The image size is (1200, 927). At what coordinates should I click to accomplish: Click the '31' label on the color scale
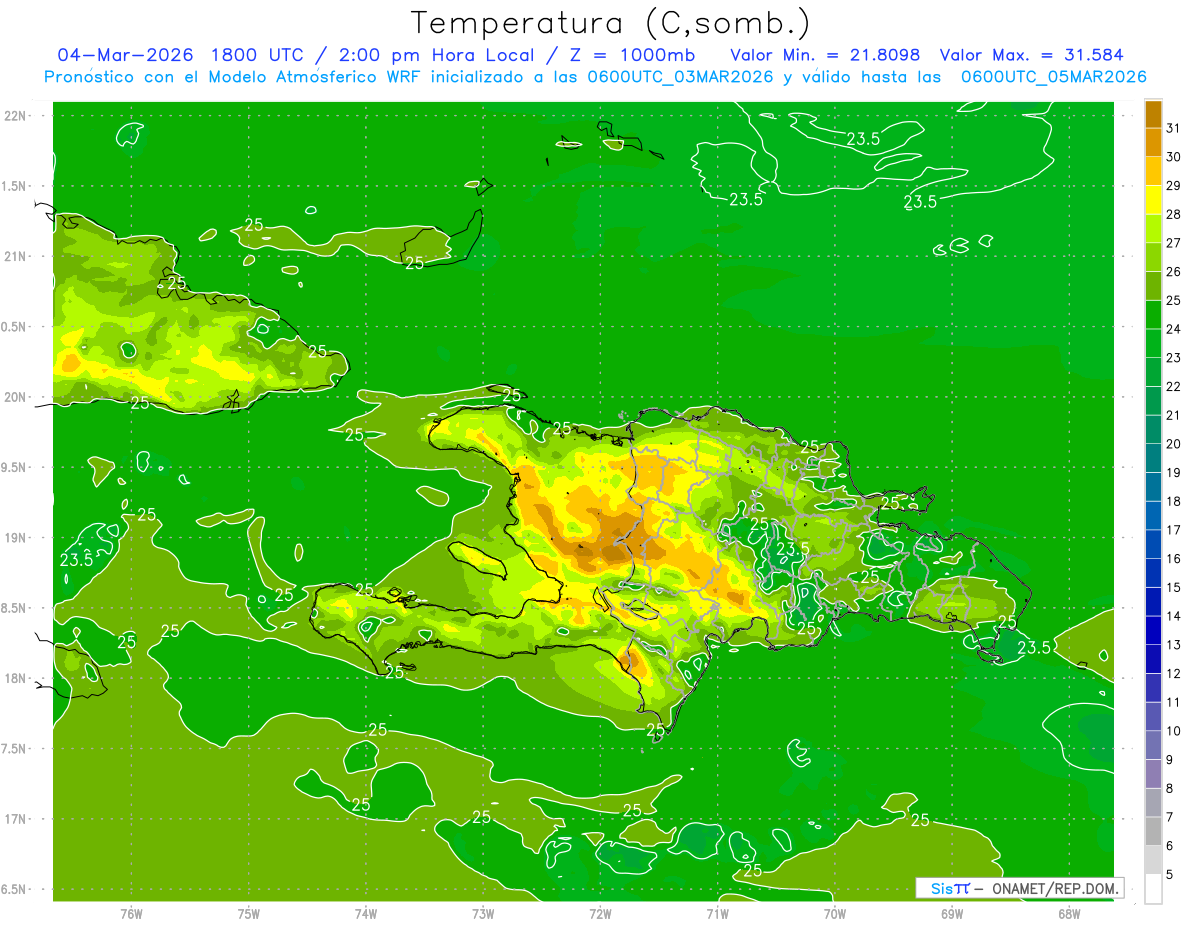[x=1173, y=128]
